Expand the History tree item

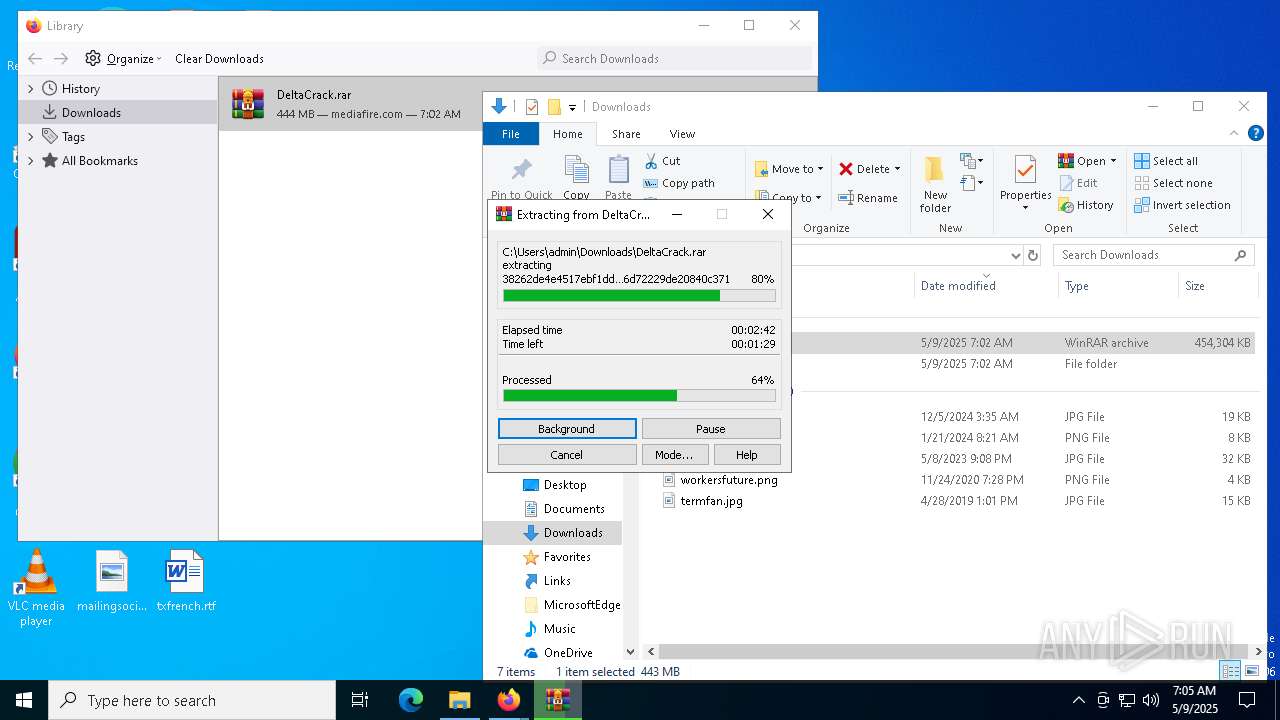31,89
